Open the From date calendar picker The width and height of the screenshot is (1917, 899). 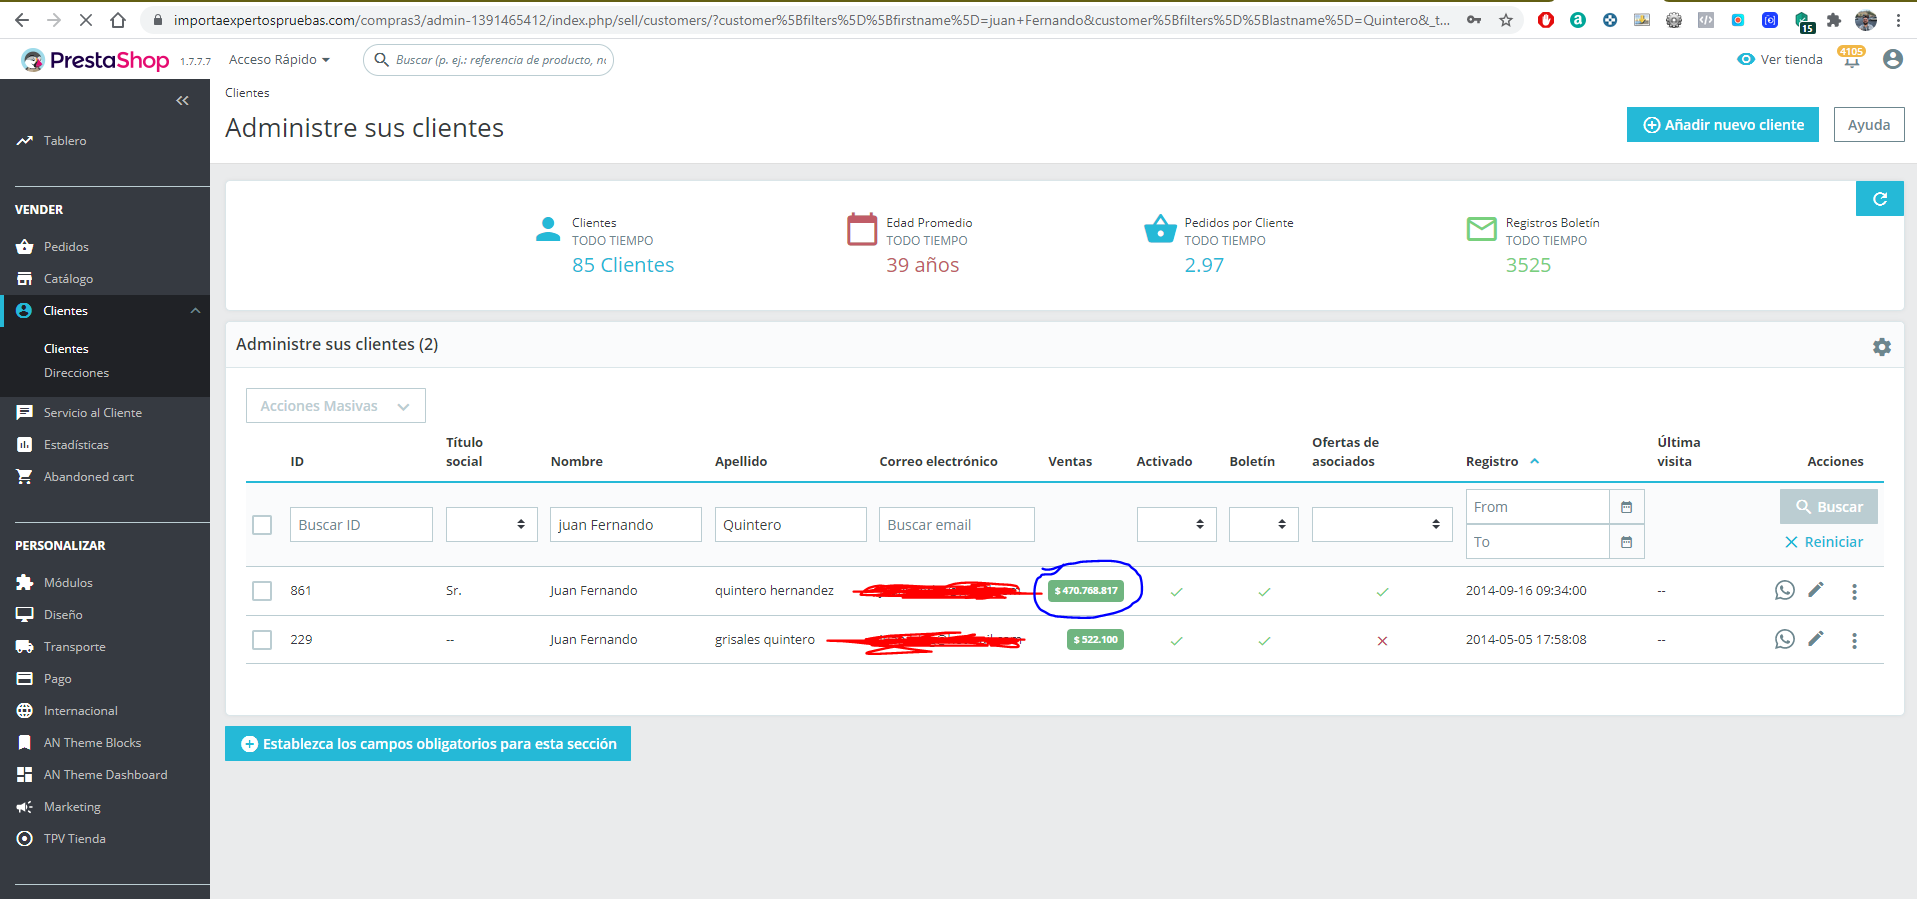pyautogui.click(x=1627, y=507)
